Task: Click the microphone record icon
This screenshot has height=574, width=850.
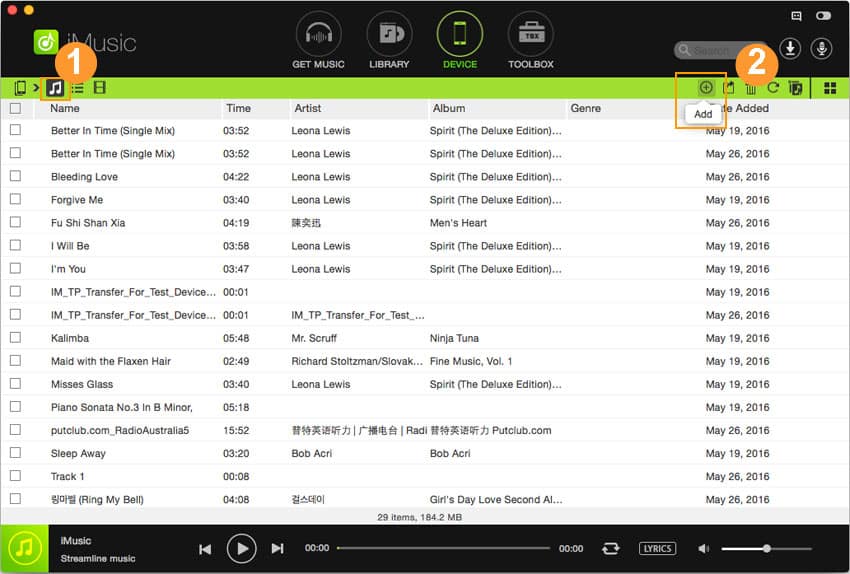Action: pos(821,49)
